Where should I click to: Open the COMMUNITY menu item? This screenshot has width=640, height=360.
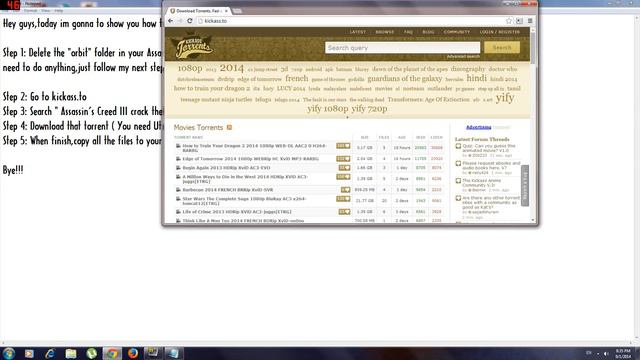(x=457, y=32)
